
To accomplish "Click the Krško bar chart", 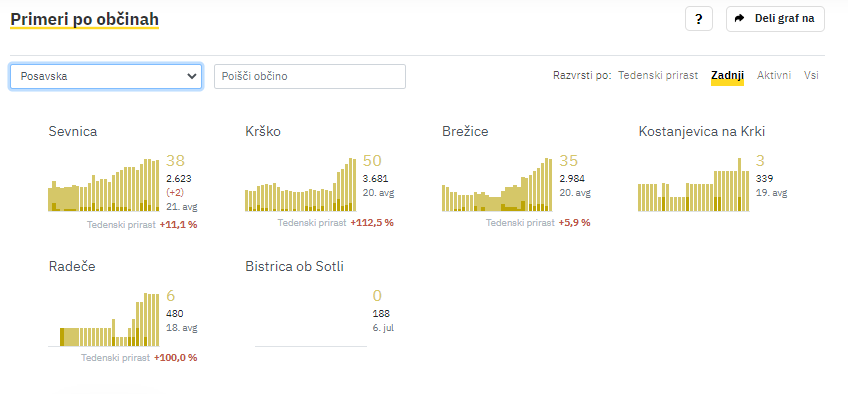I will (x=301, y=184).
